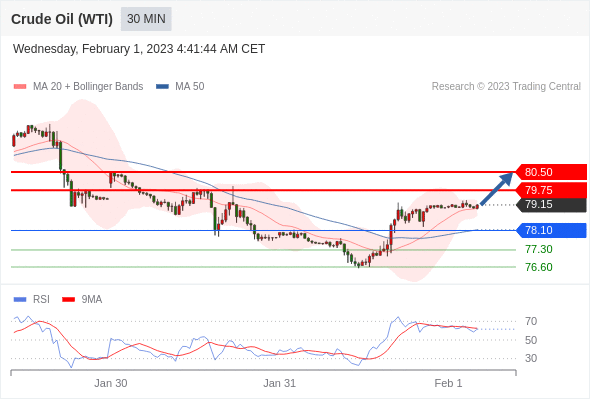Click the RSI 50 level label
Image resolution: width=590 pixels, height=400 pixels.
pos(531,340)
